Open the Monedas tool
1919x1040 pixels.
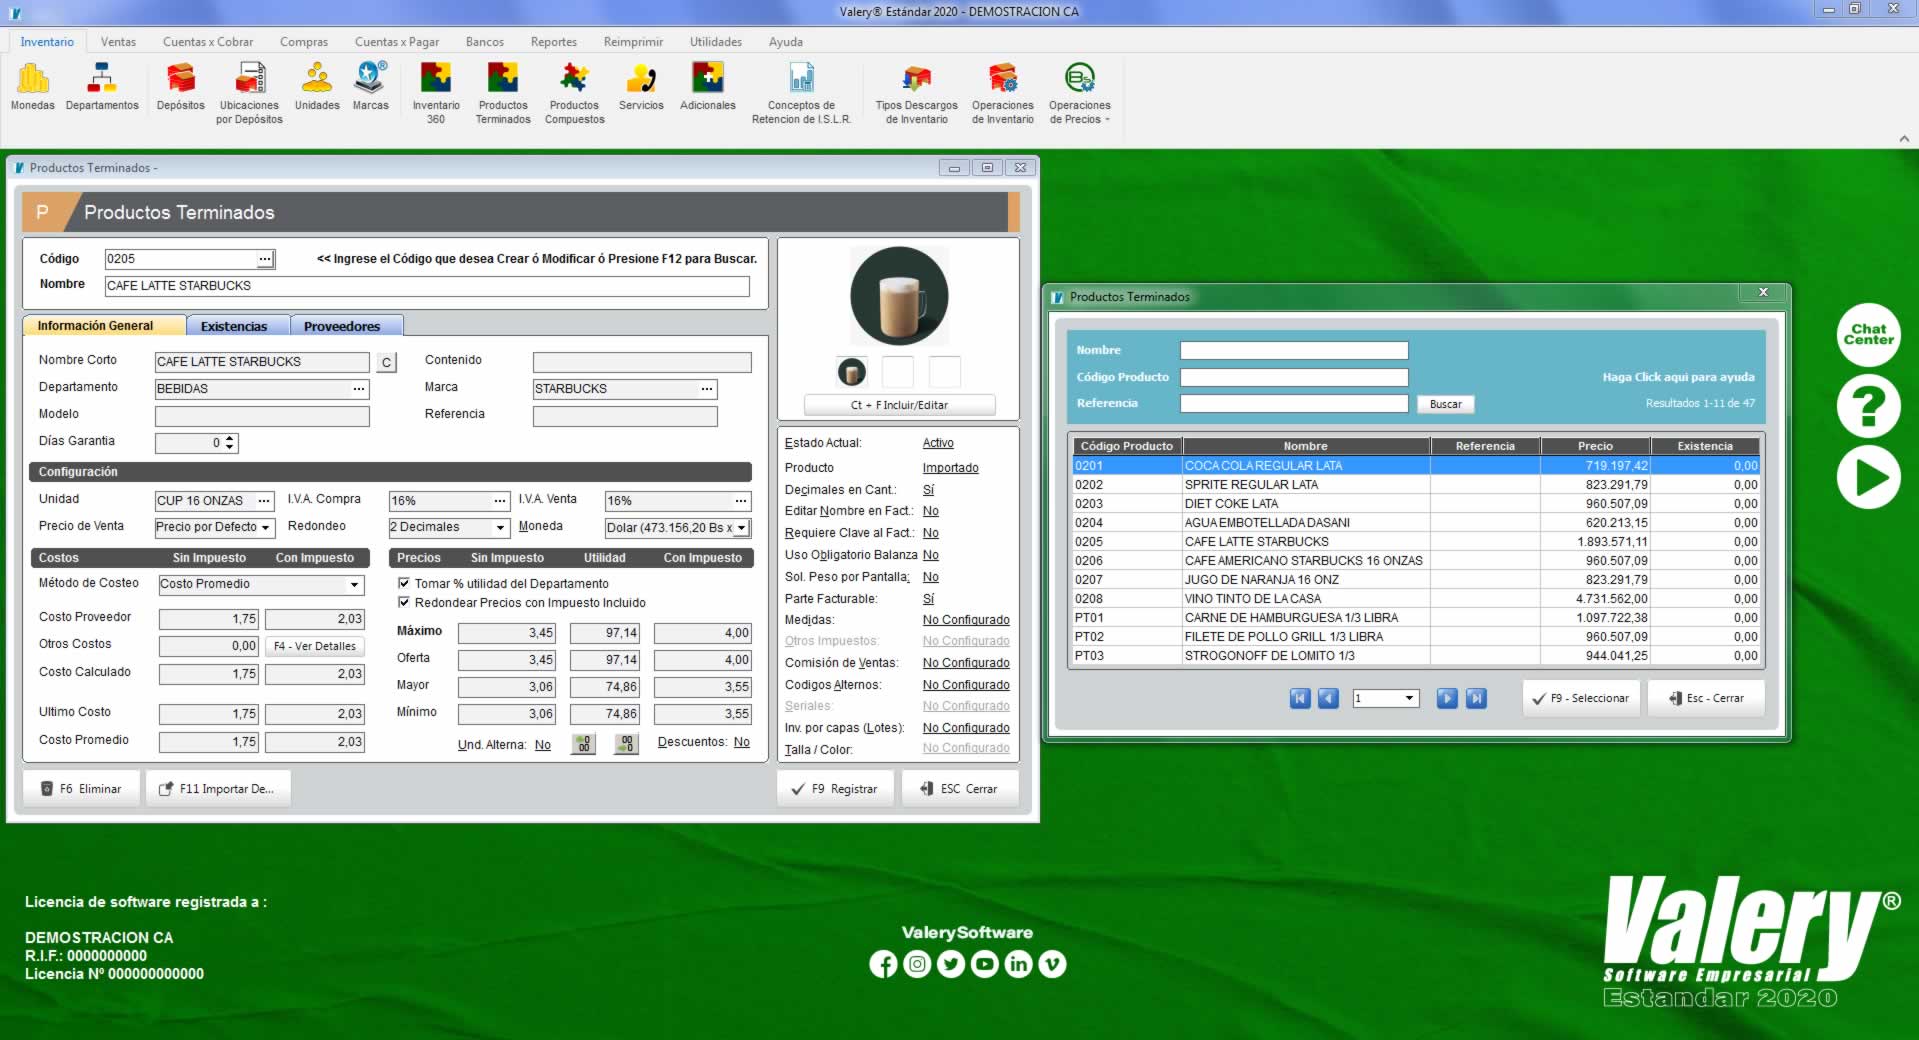click(33, 86)
